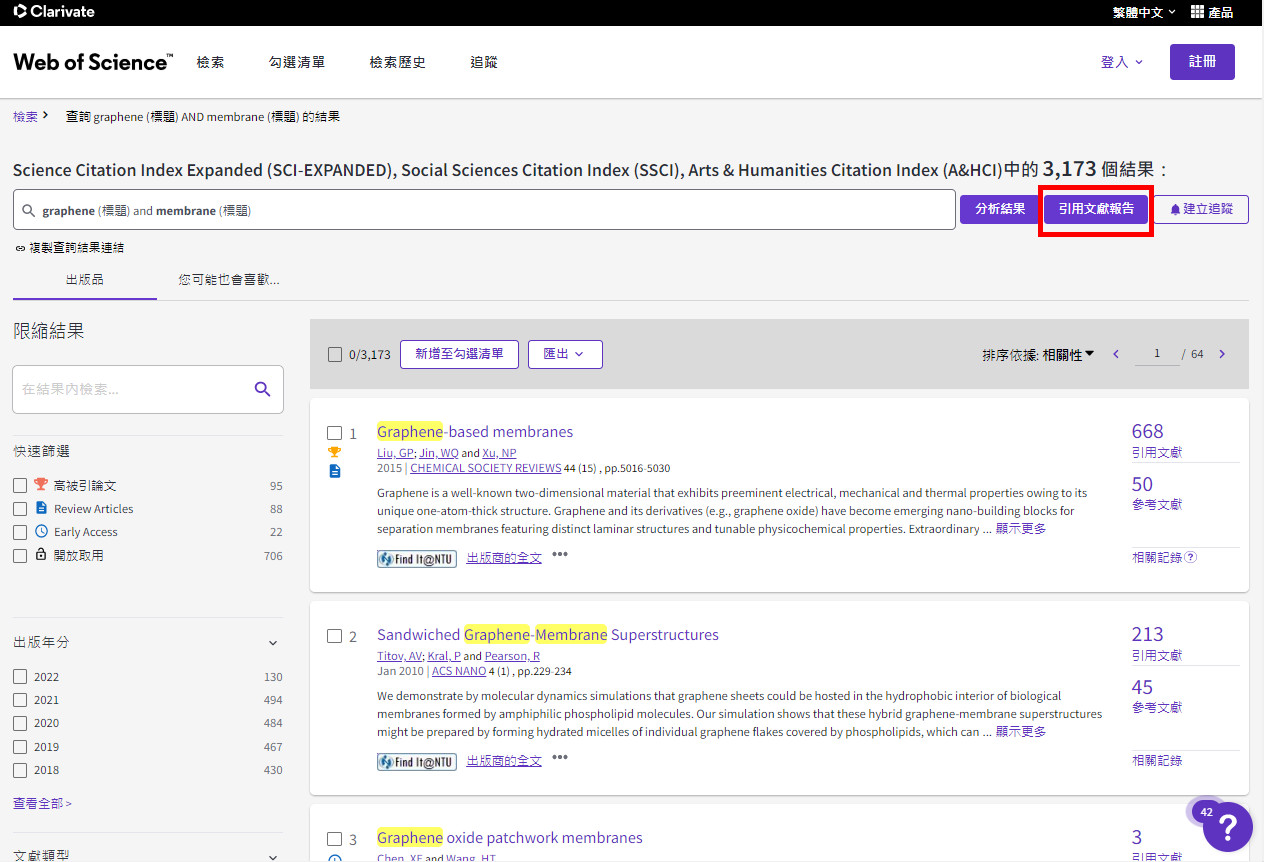
Task: Click author Liu, GP
Action: [394, 453]
